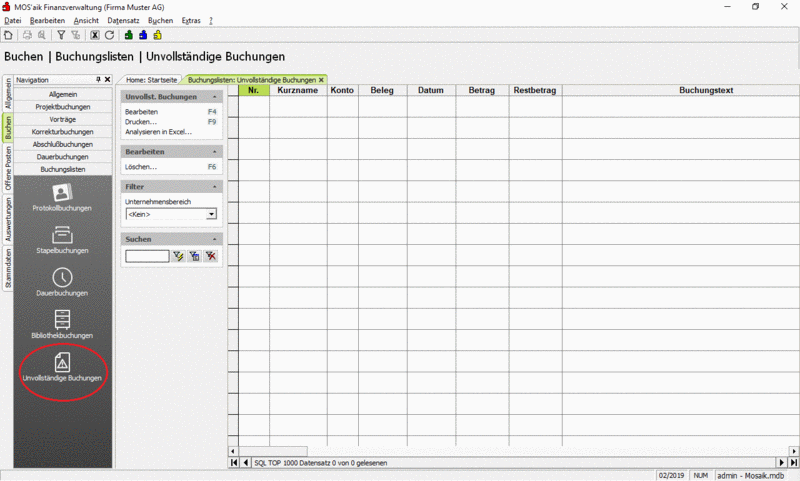
Task: Select the vertical Auswertungen side tab
Action: pos(8,219)
